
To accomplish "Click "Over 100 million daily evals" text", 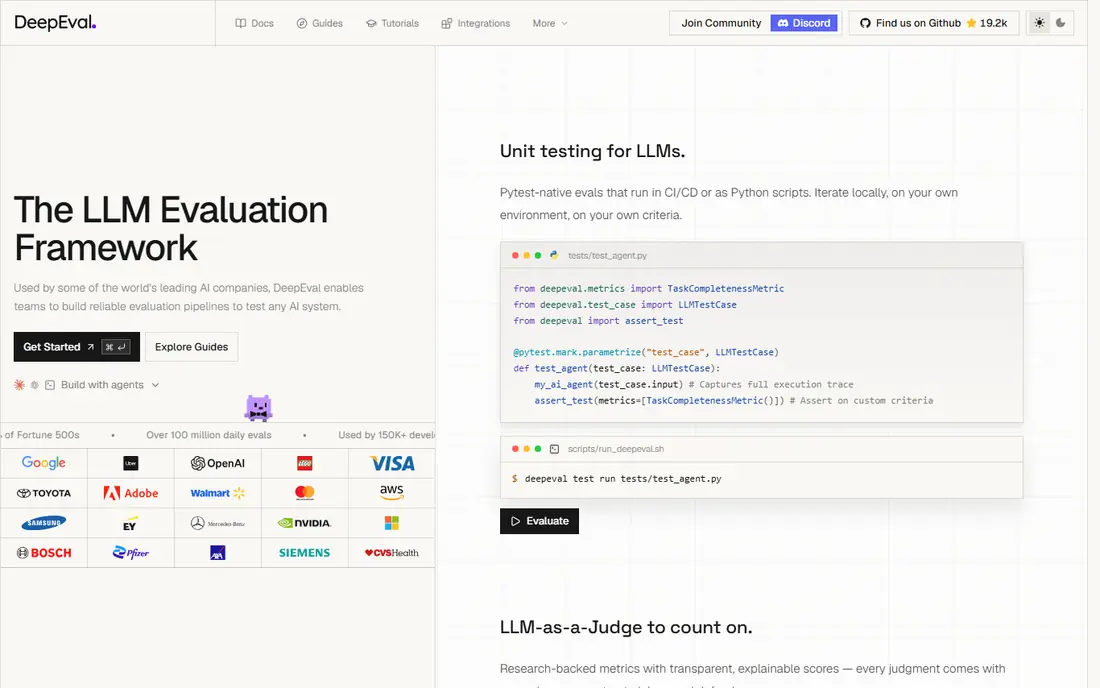I will click(x=209, y=435).
